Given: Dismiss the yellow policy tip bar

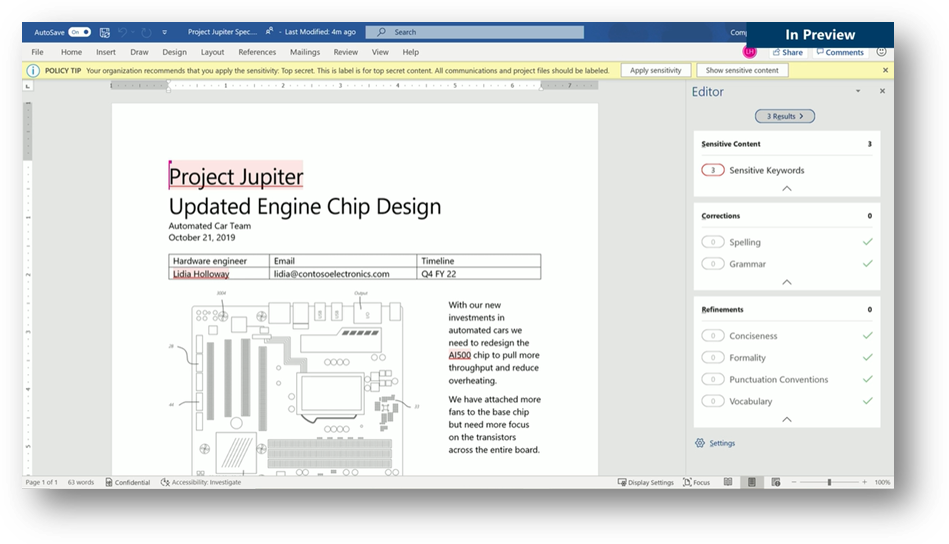Looking at the screenshot, I should pos(885,70).
